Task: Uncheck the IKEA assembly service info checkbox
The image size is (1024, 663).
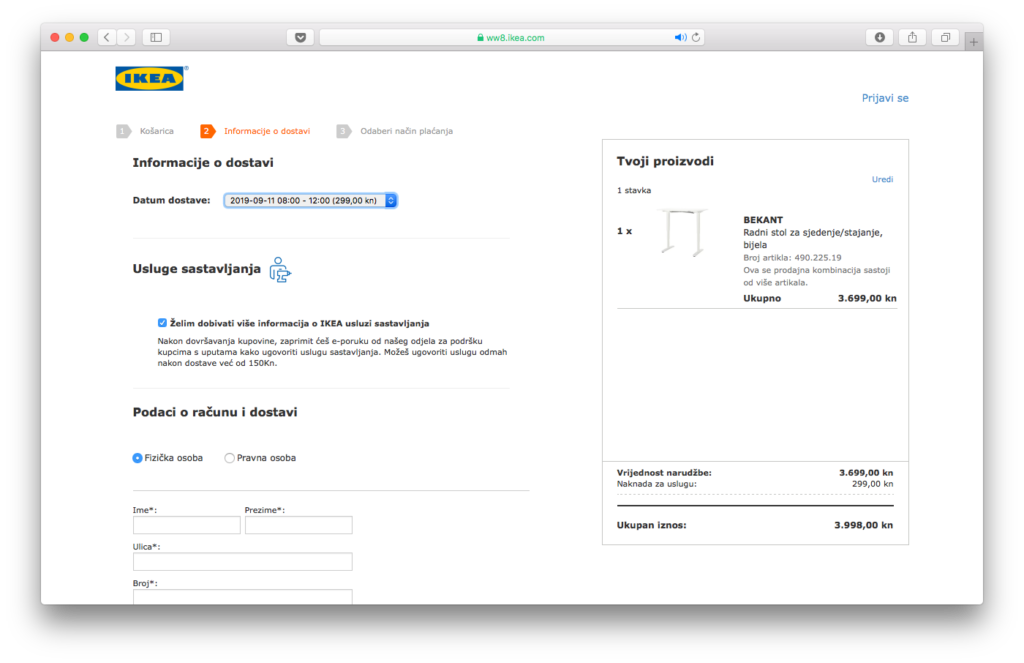Action: click(162, 323)
